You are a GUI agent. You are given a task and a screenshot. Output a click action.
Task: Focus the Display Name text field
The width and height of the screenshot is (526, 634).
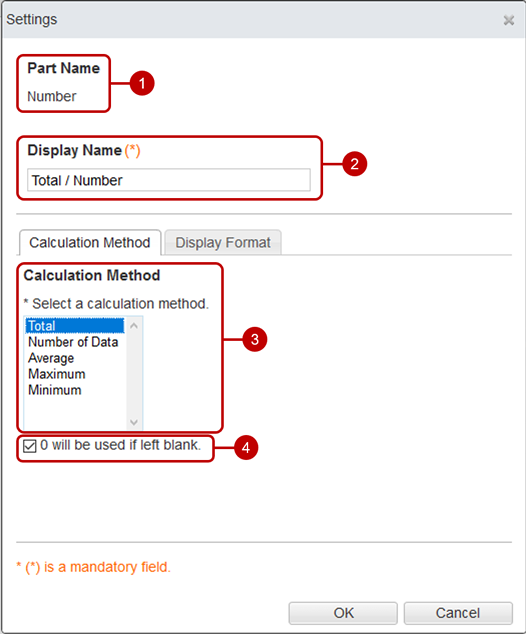tap(169, 180)
